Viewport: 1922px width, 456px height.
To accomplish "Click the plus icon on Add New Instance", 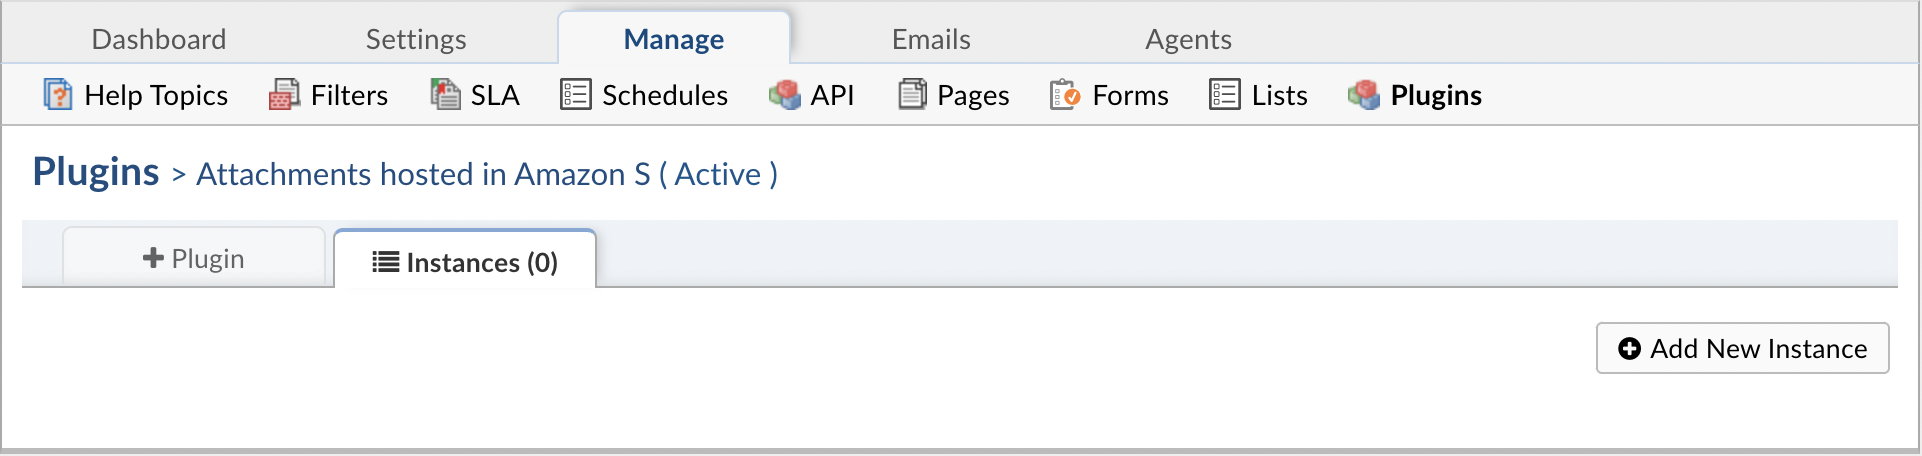I will tap(1629, 348).
